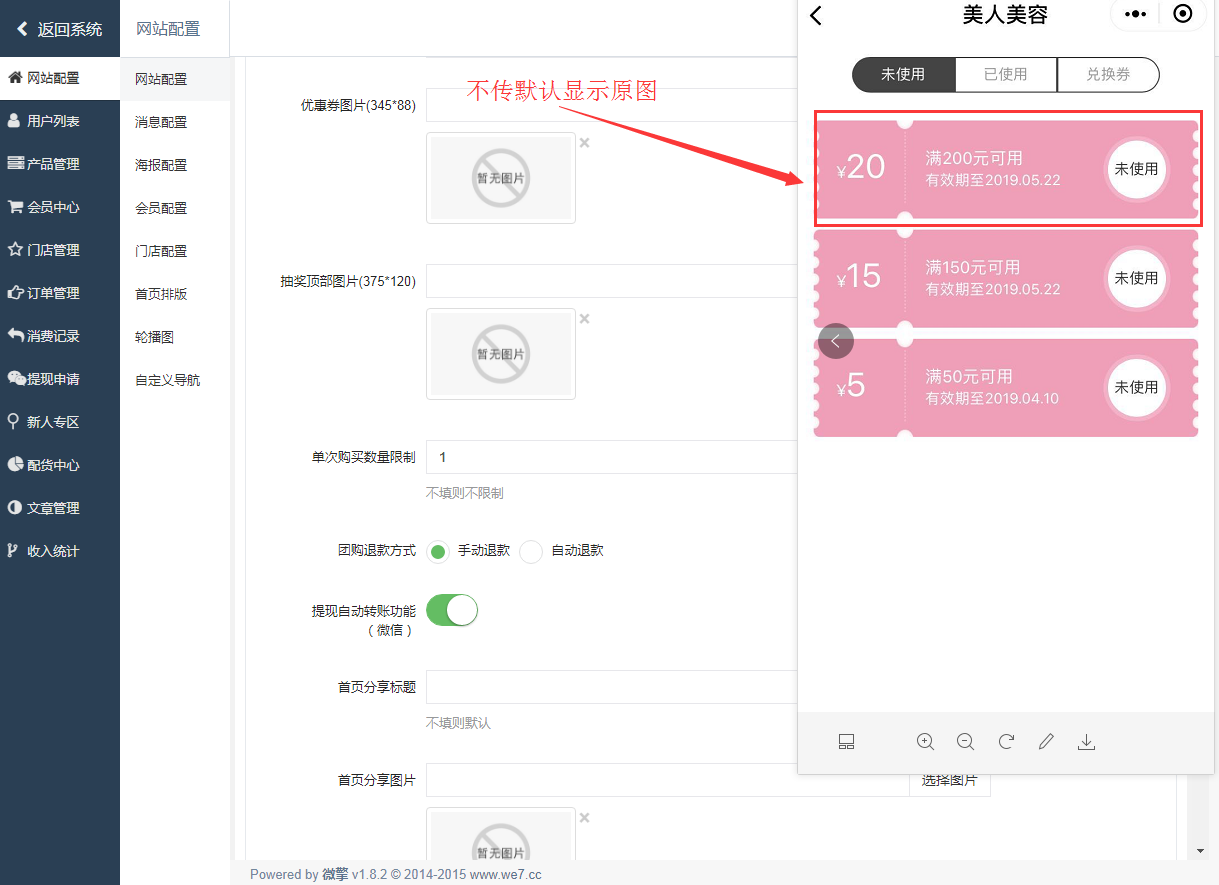1219x885 pixels.
Task: Click the 满50元可用 coupon text
Action: [969, 376]
